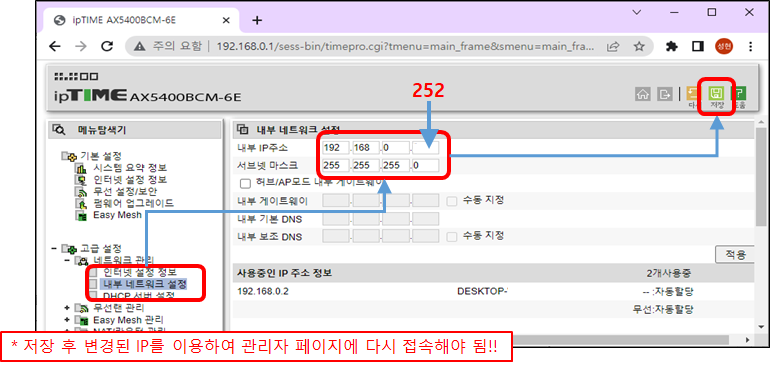Click the tab search chevron in title bar

[637, 12]
